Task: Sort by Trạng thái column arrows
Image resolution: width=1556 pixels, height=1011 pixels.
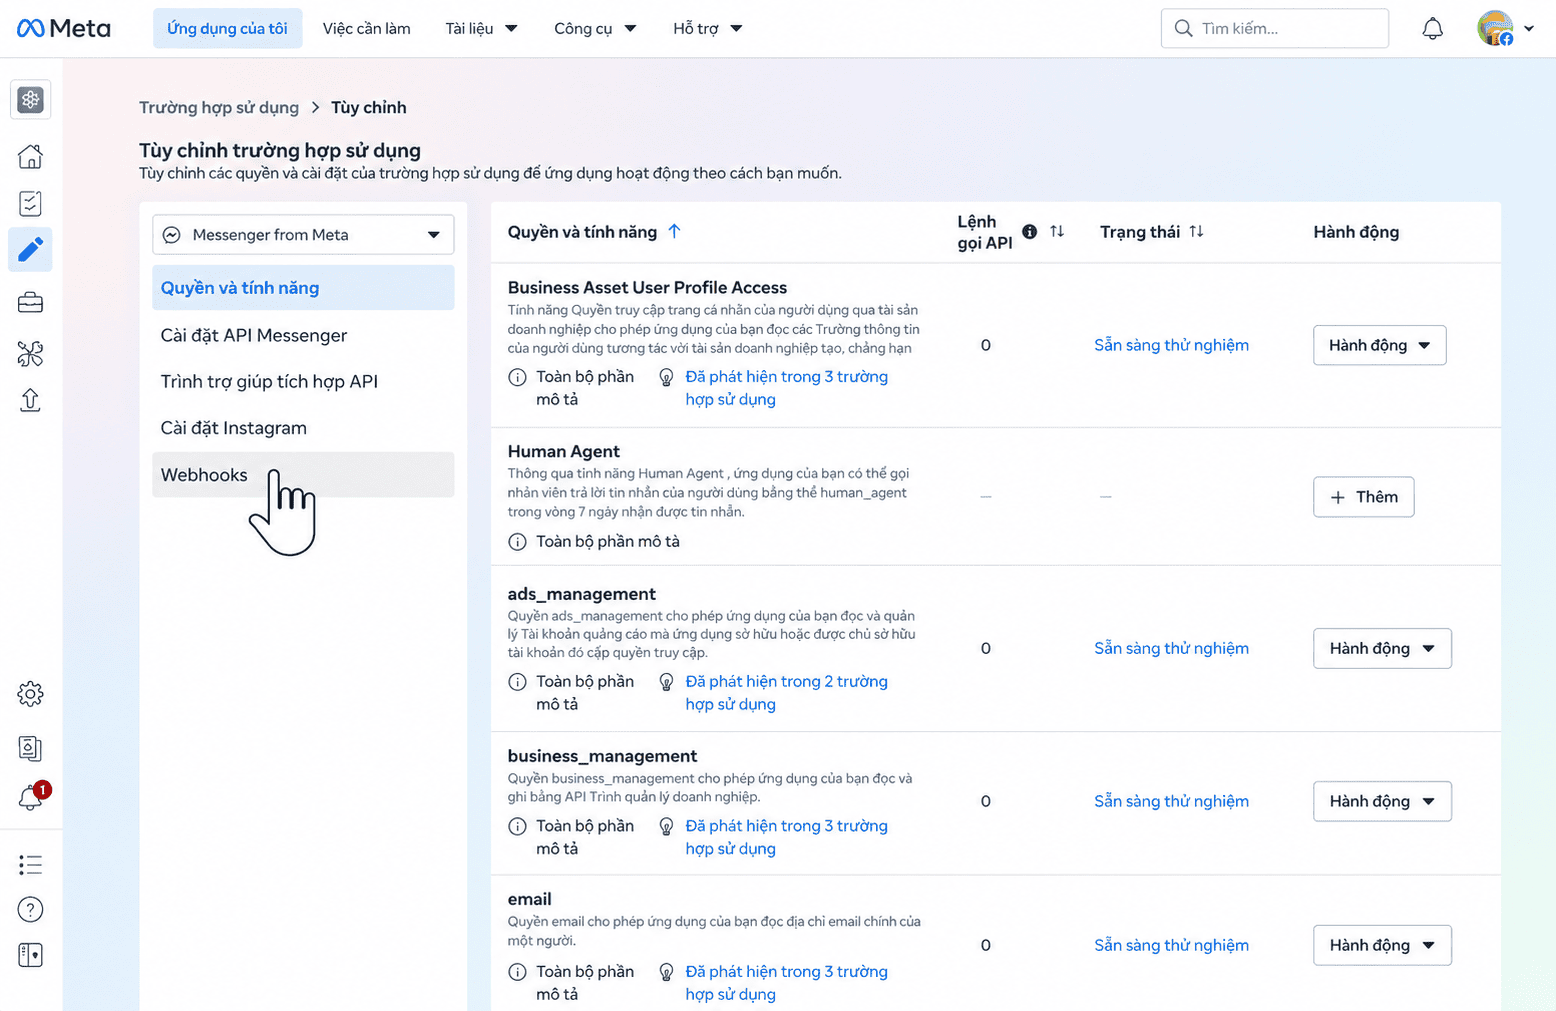Action: point(1196,231)
